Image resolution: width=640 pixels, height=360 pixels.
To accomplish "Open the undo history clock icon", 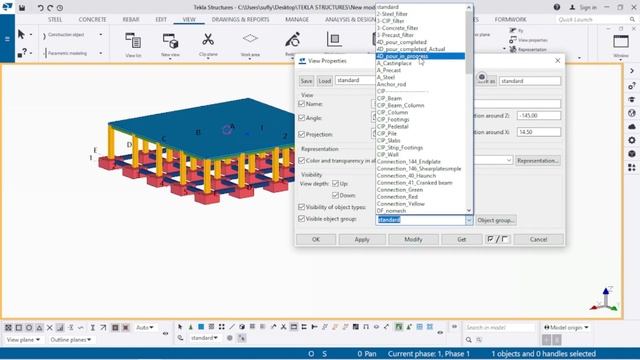I will click(60, 8).
